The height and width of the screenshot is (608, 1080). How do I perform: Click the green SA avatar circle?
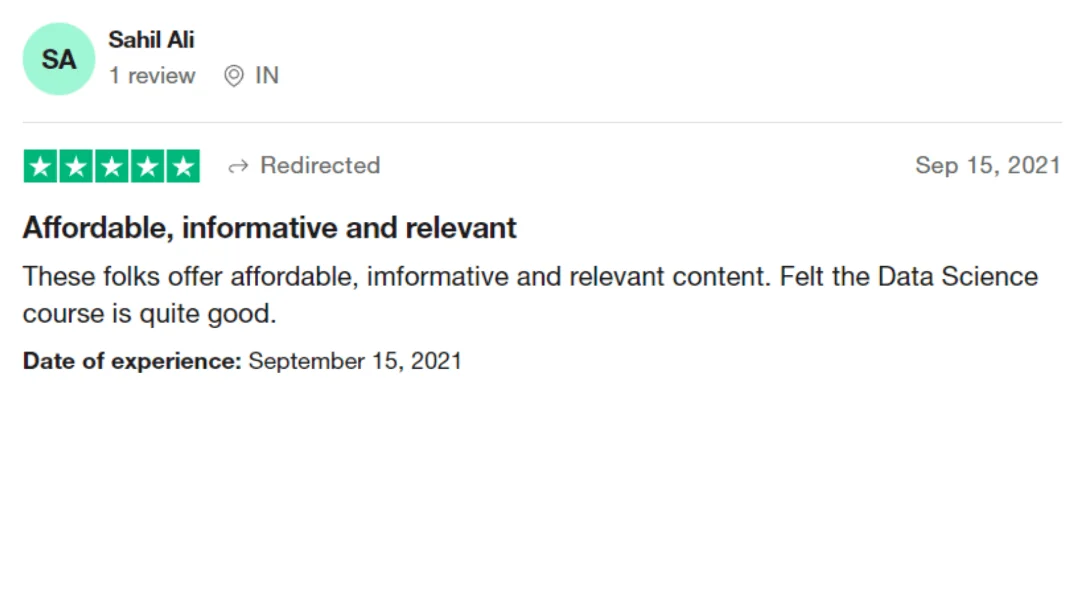coord(59,59)
